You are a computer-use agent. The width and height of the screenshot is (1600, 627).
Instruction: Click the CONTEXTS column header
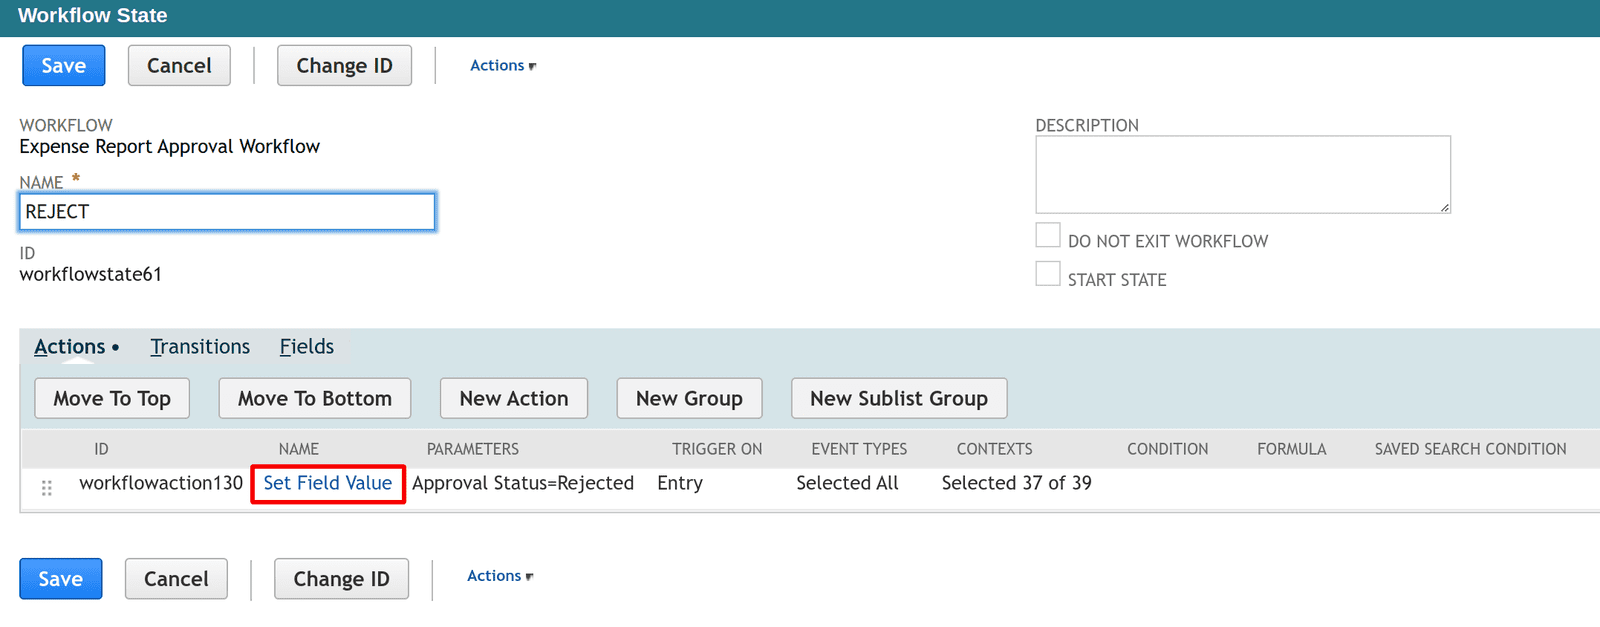(994, 449)
